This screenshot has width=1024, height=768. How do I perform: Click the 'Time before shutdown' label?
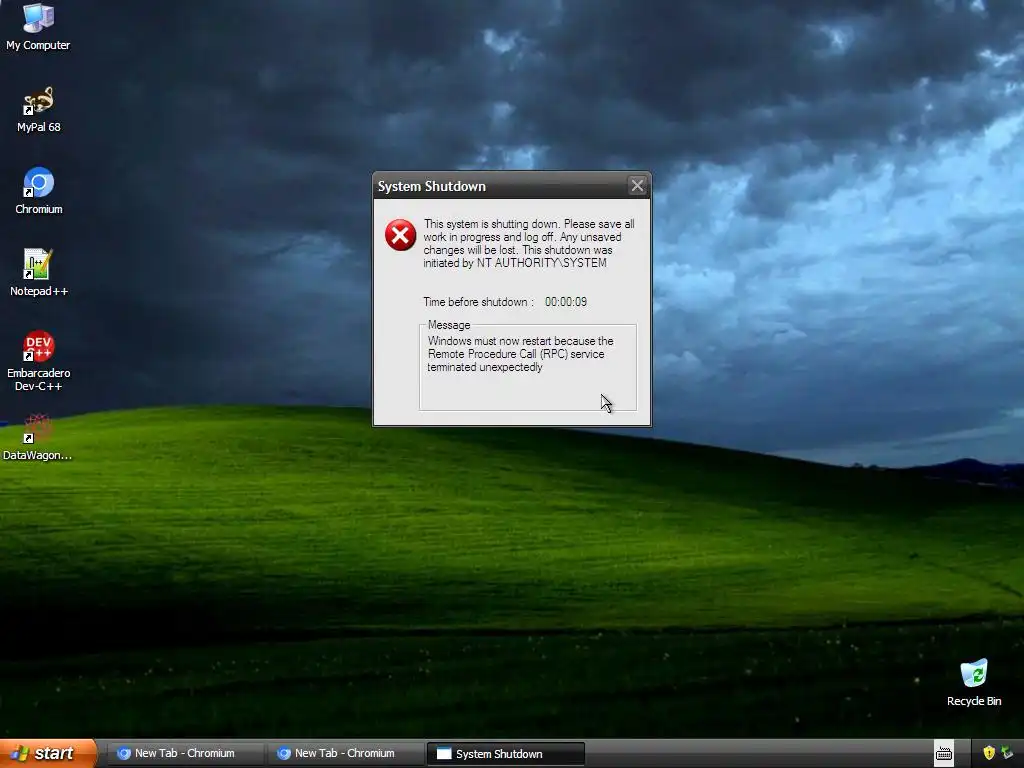pyautogui.click(x=478, y=302)
